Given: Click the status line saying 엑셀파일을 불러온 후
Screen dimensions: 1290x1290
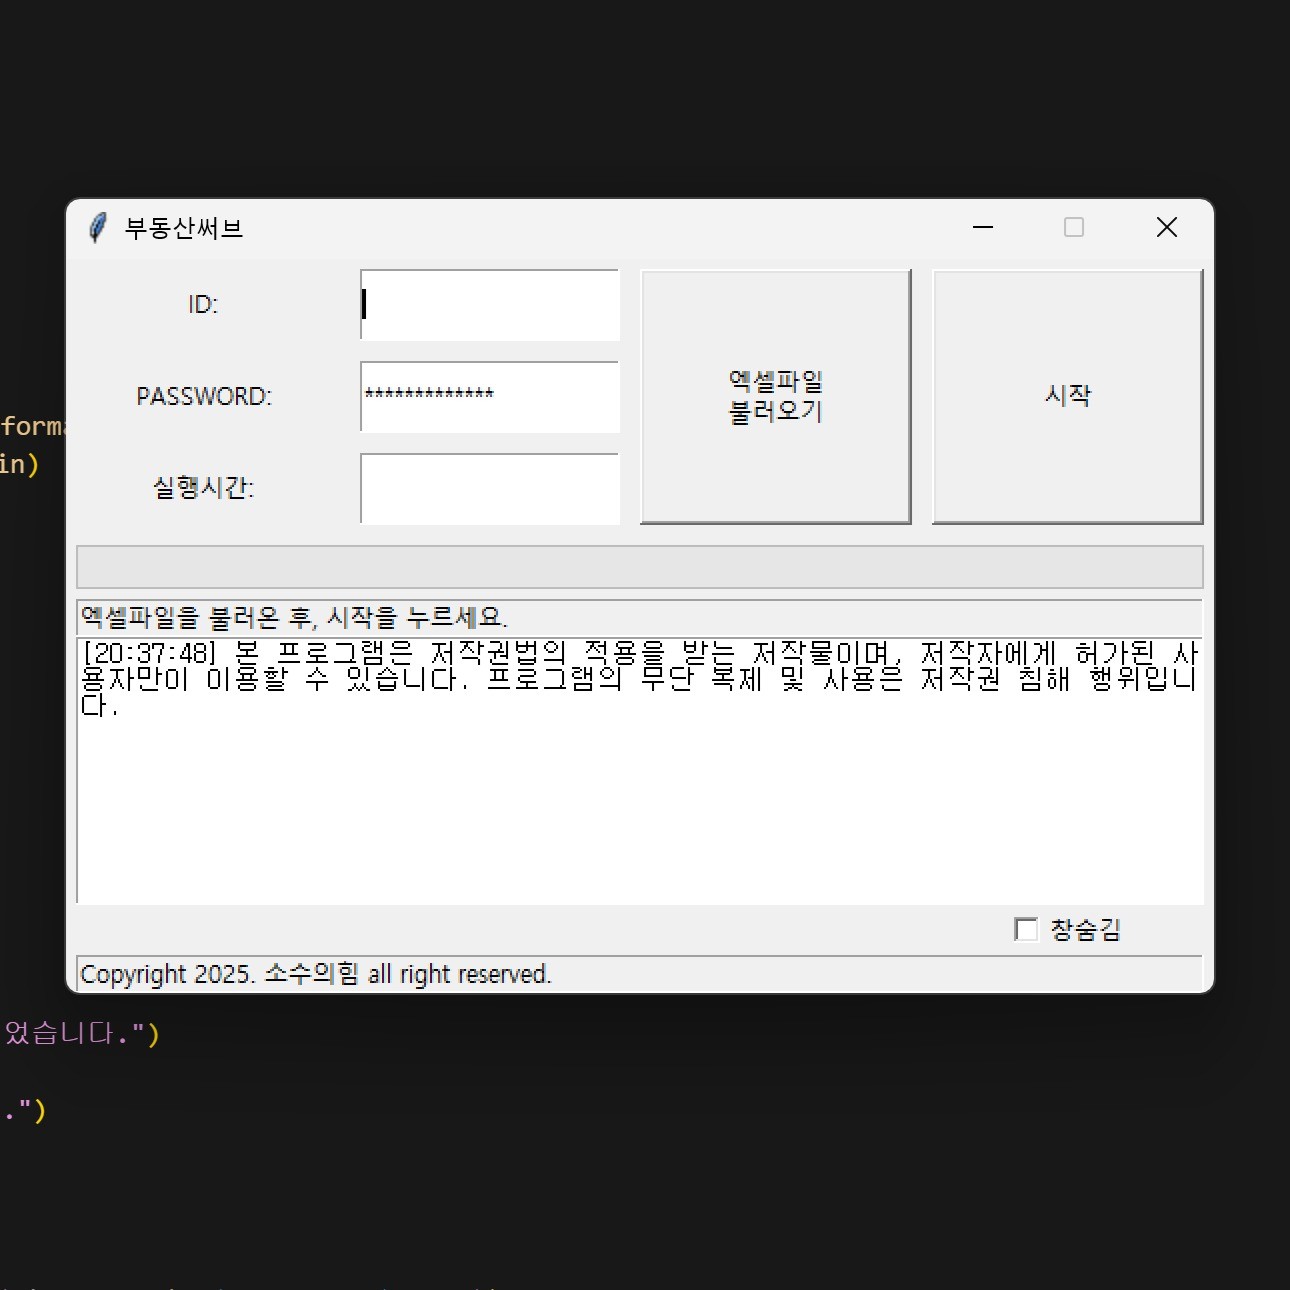Looking at the screenshot, I should pos(295,617).
